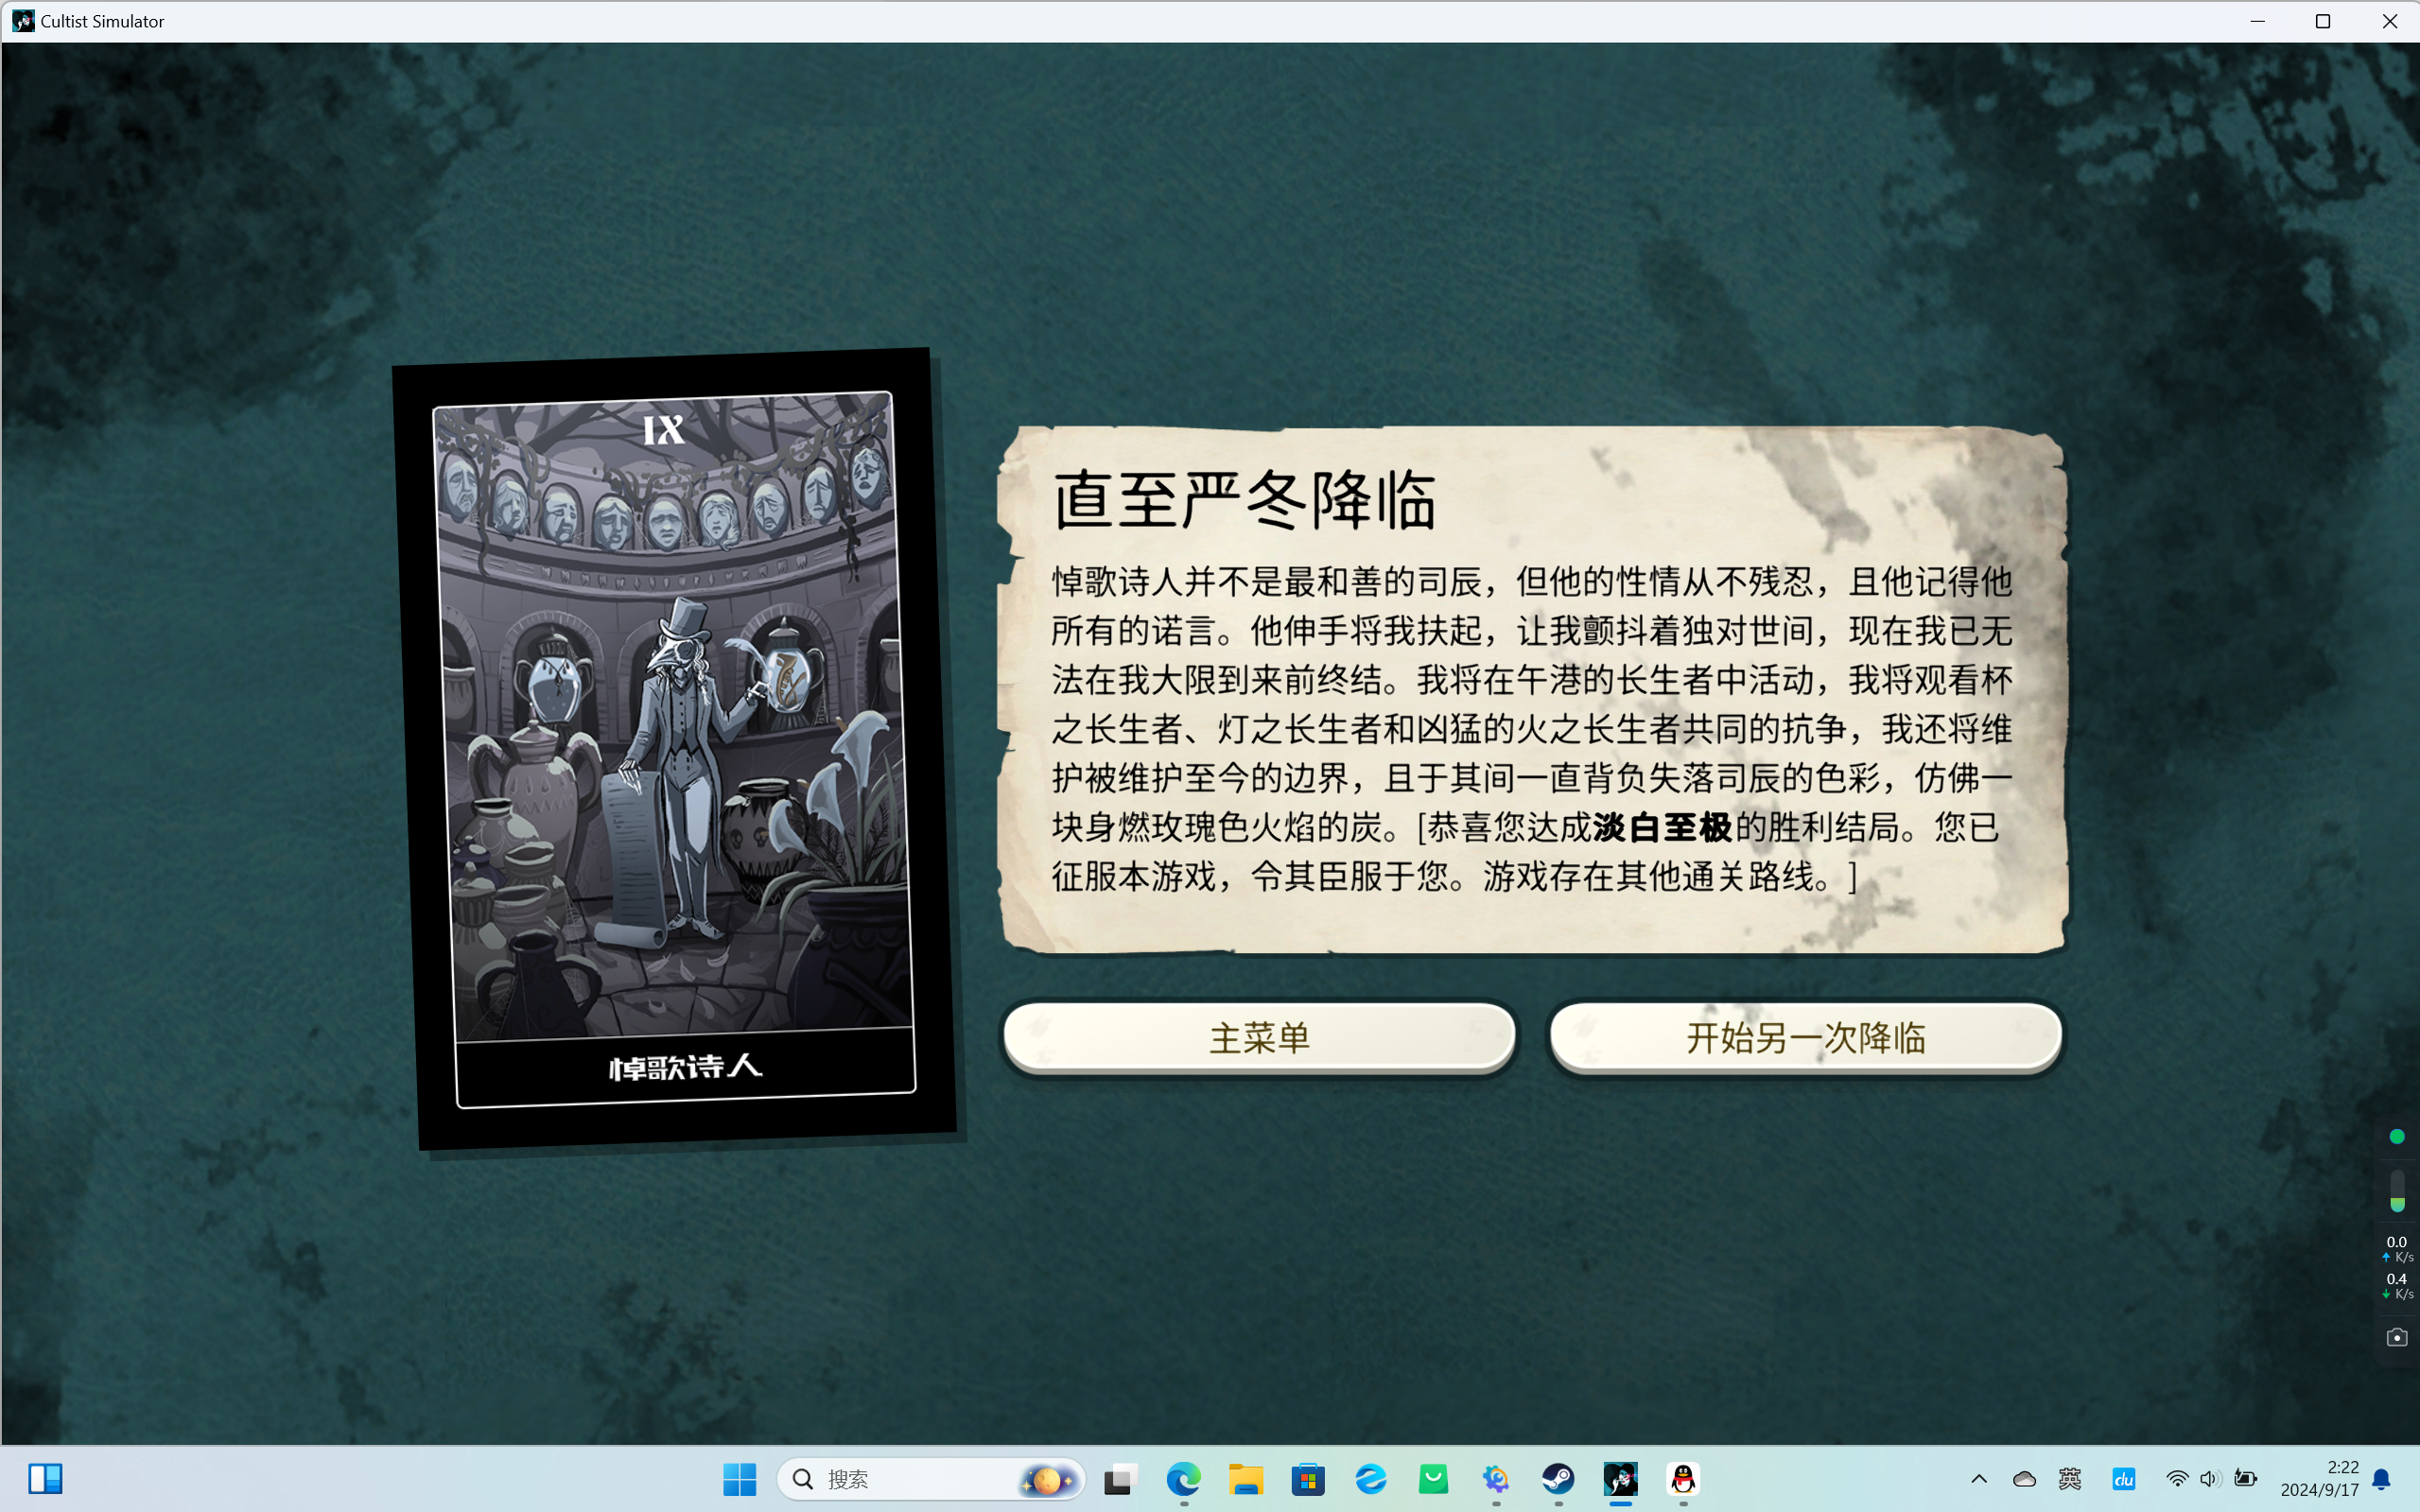Image resolution: width=2420 pixels, height=1512 pixels.
Task: Open the blue swirl browser icon on taskbar
Action: tap(1371, 1478)
